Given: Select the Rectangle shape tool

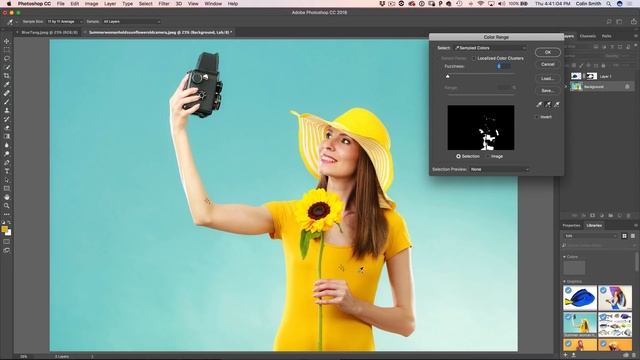Looking at the screenshot, I should (7, 188).
